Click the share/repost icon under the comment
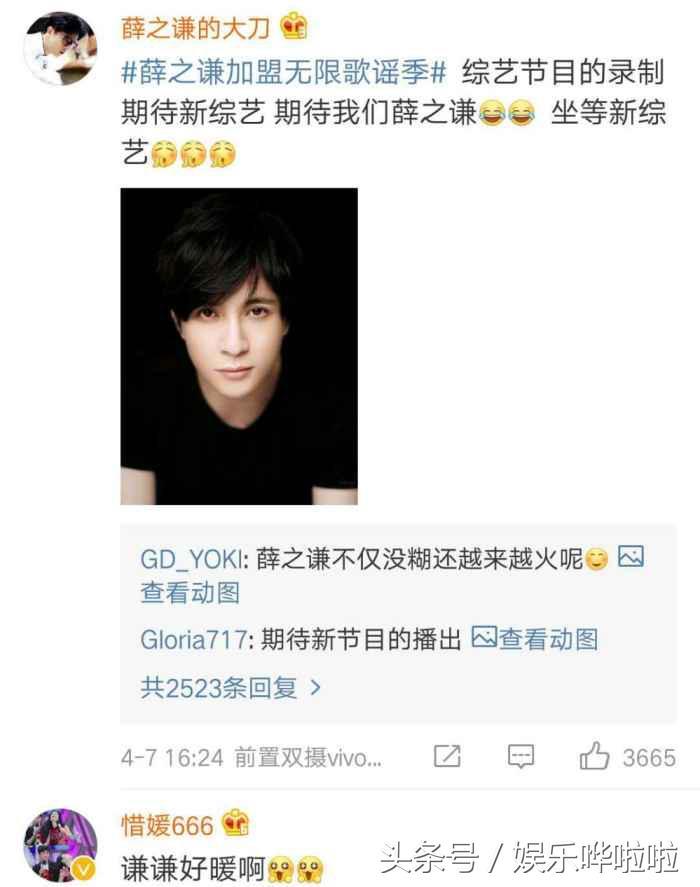The width and height of the screenshot is (700, 887). (x=447, y=756)
